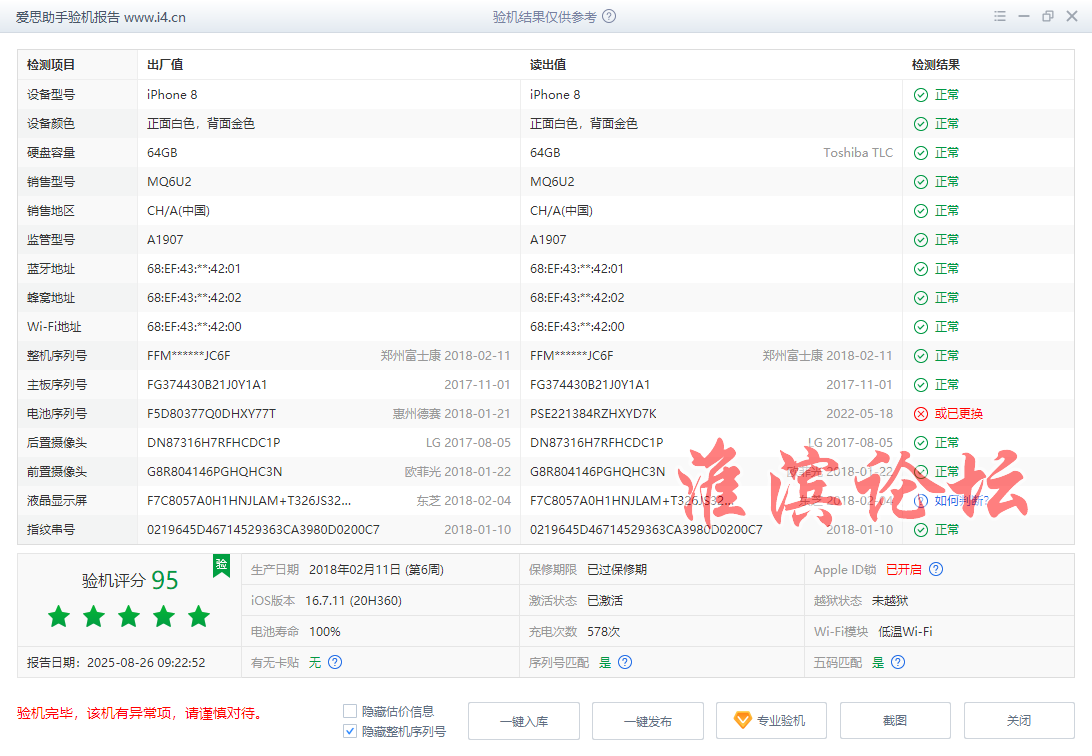Viewport: 1092px width, 756px height.
Task: Click the 关闭 button
Action: point(1019,720)
